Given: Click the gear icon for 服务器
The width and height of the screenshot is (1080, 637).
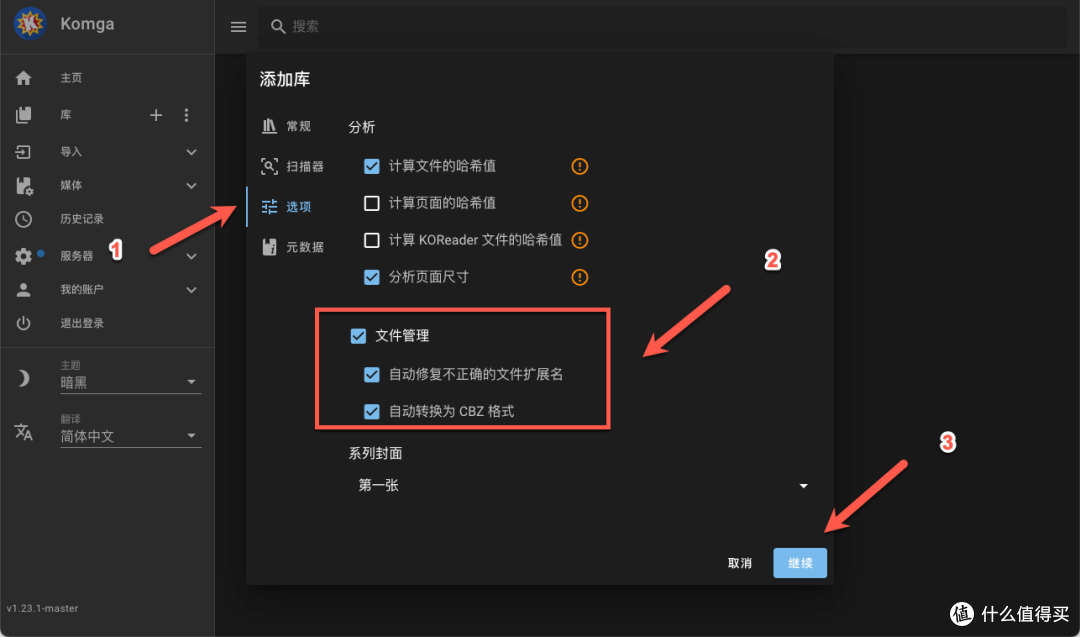Looking at the screenshot, I should coord(23,256).
